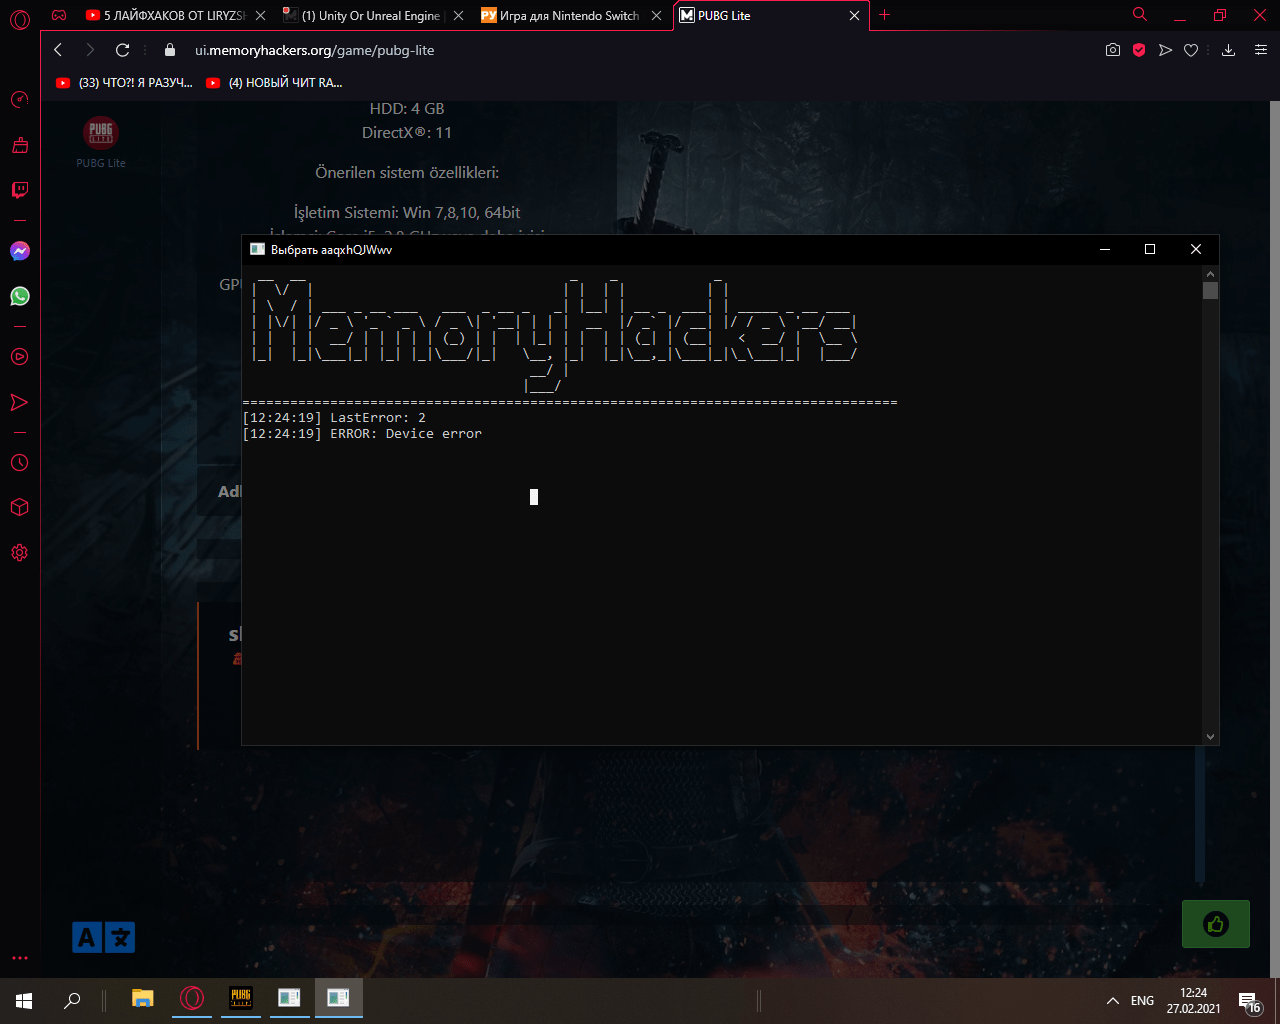Close the 5 ЛАЙФХАКОВ ОТ LIRYZSH tab
The height and width of the screenshot is (1024, 1280).
[x=260, y=16]
